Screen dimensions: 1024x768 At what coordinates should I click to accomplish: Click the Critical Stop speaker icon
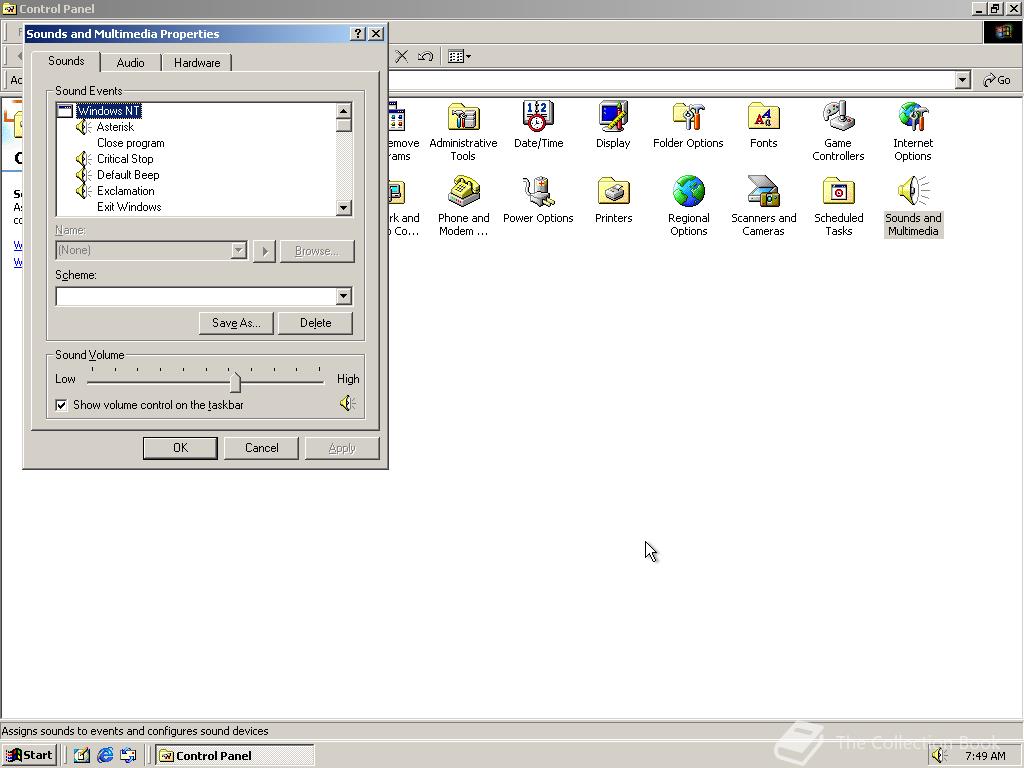(84, 159)
